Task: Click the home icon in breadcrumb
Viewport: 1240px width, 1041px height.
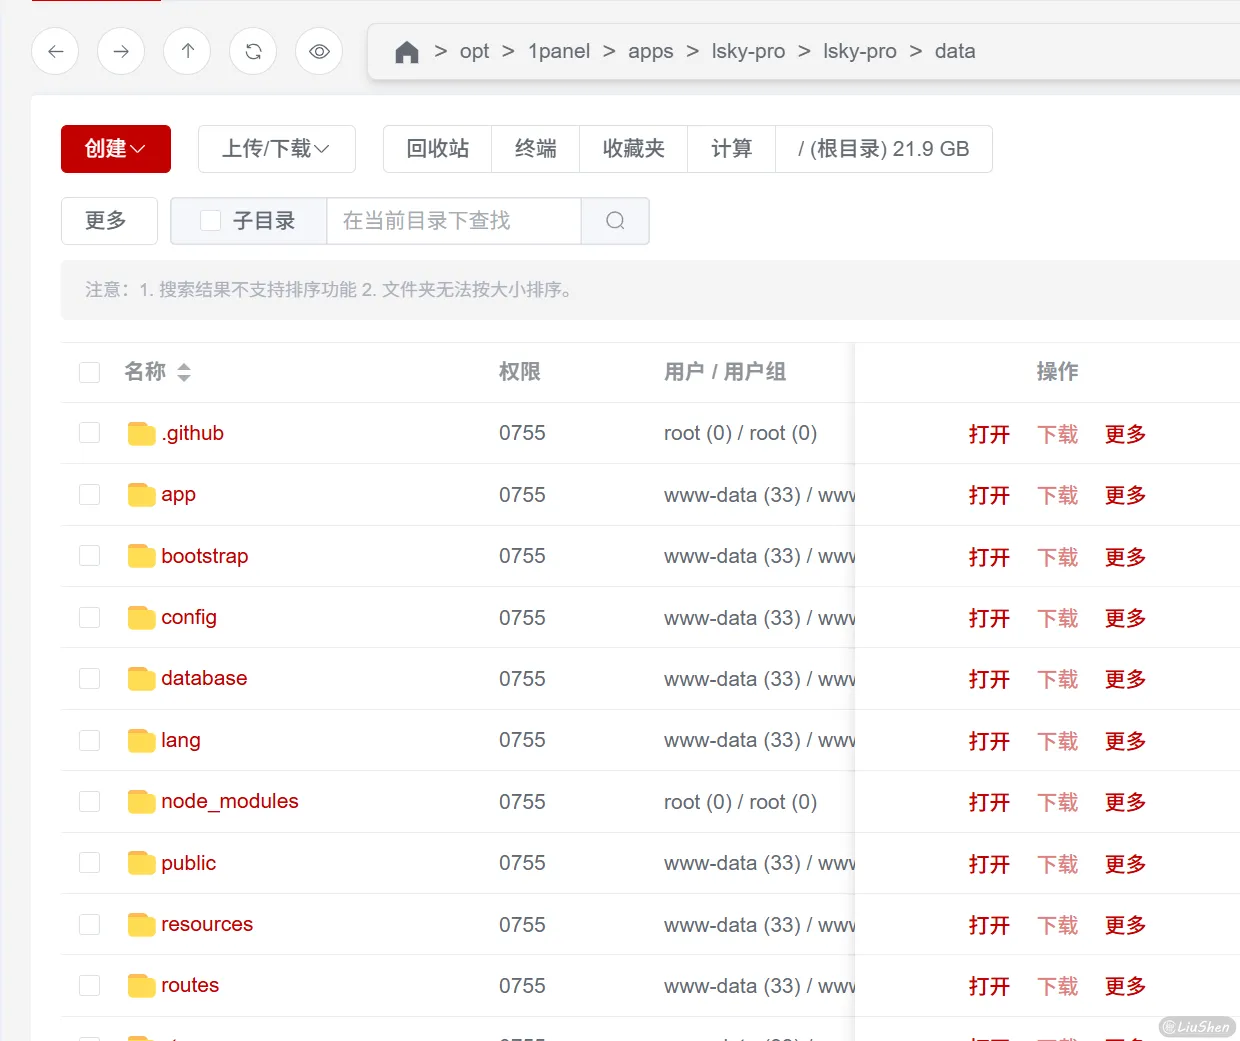Action: (x=407, y=52)
